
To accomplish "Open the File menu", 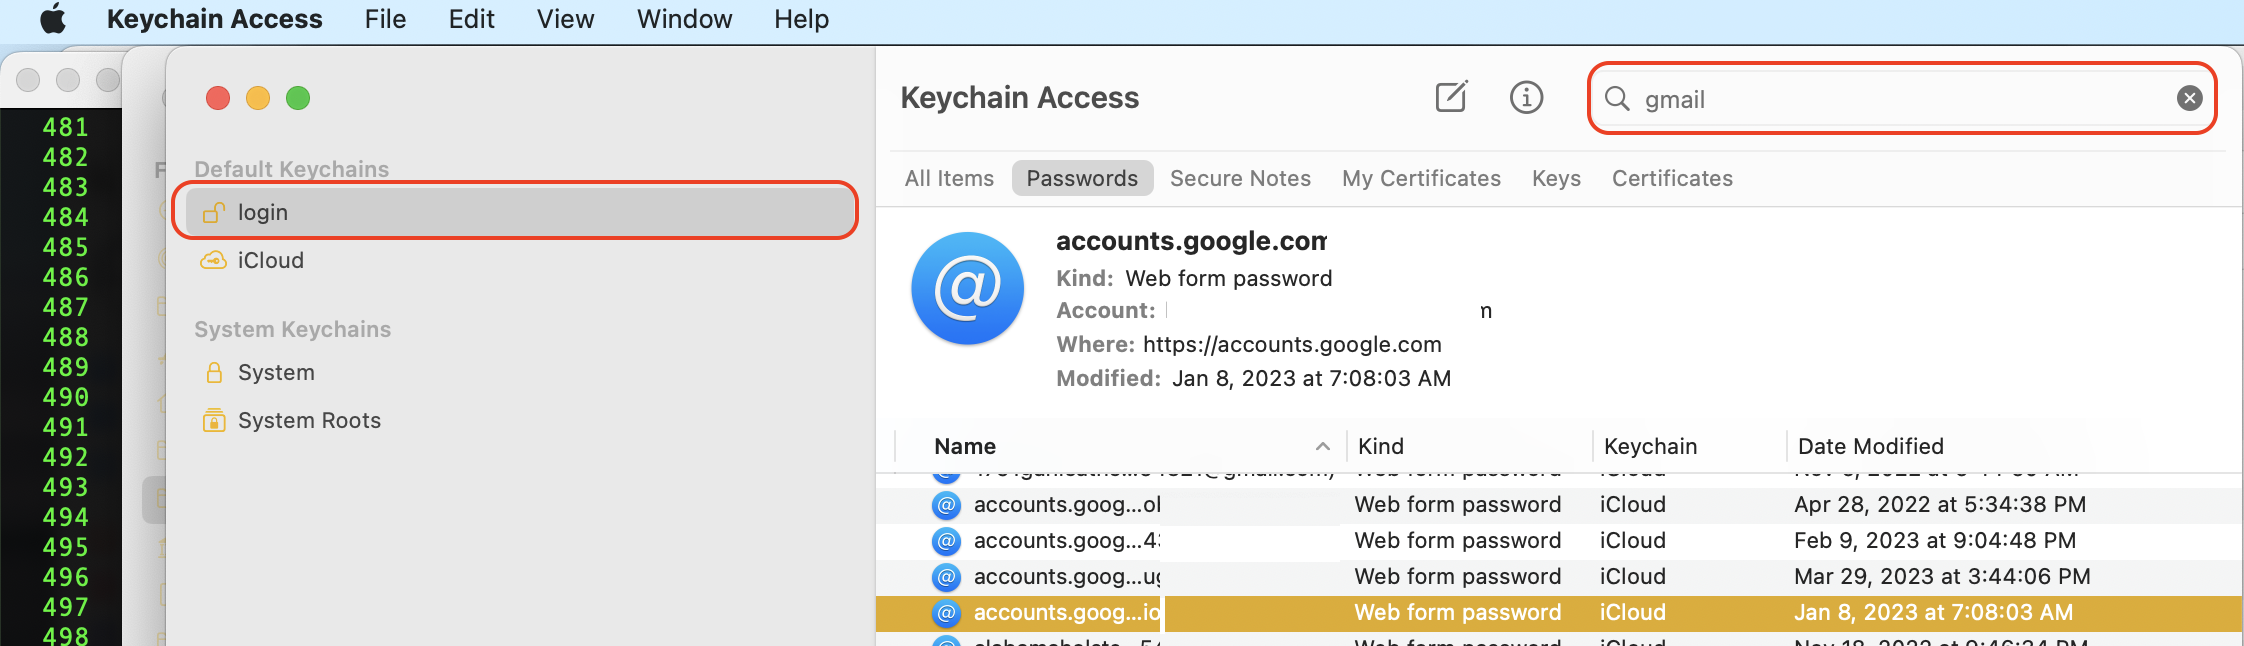I will click(x=385, y=19).
